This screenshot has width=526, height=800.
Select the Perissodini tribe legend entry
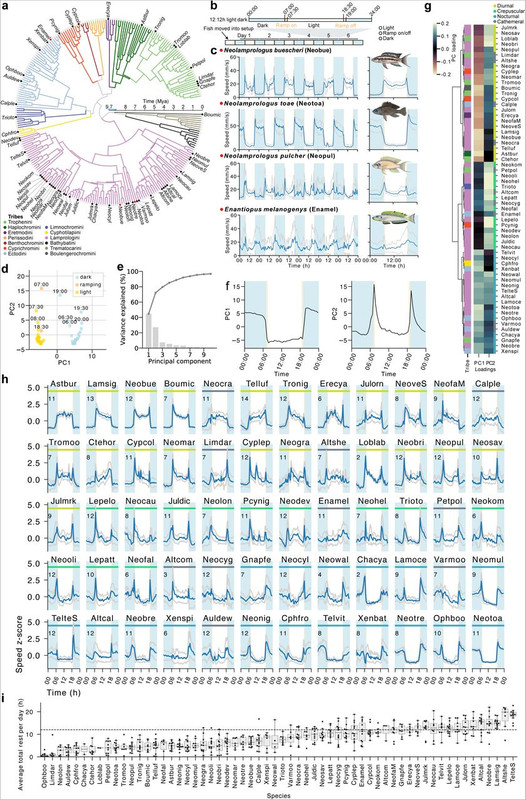click(x=18, y=238)
